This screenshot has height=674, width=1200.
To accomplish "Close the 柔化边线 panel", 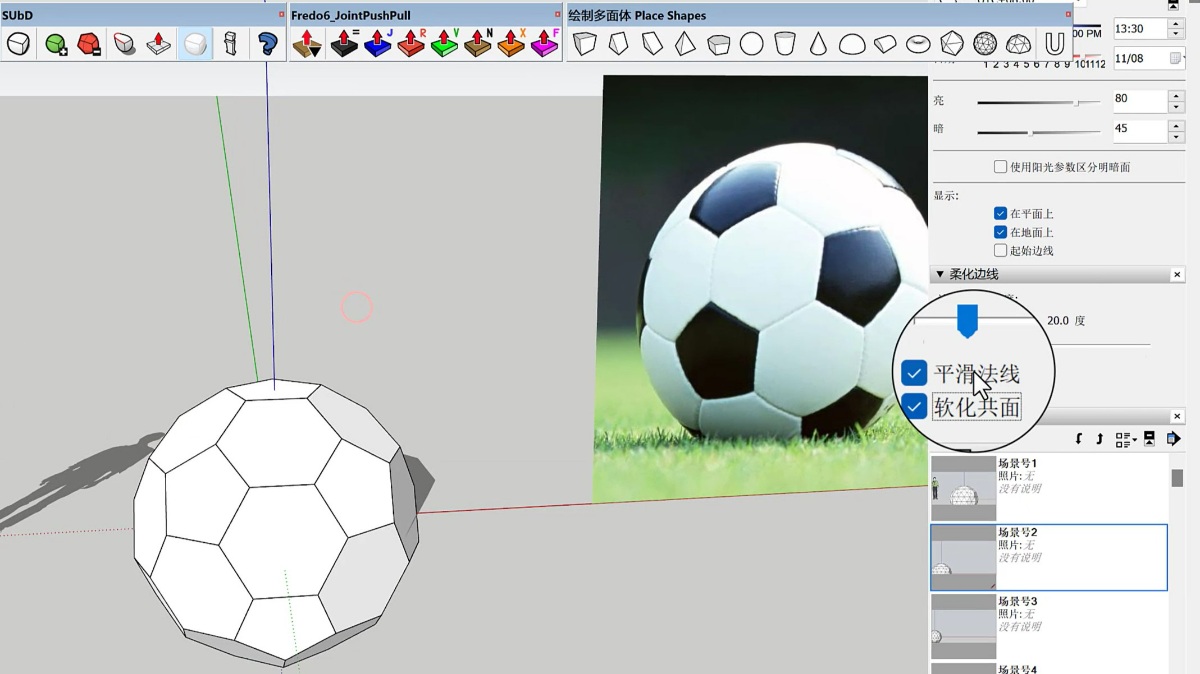I will click(1177, 274).
